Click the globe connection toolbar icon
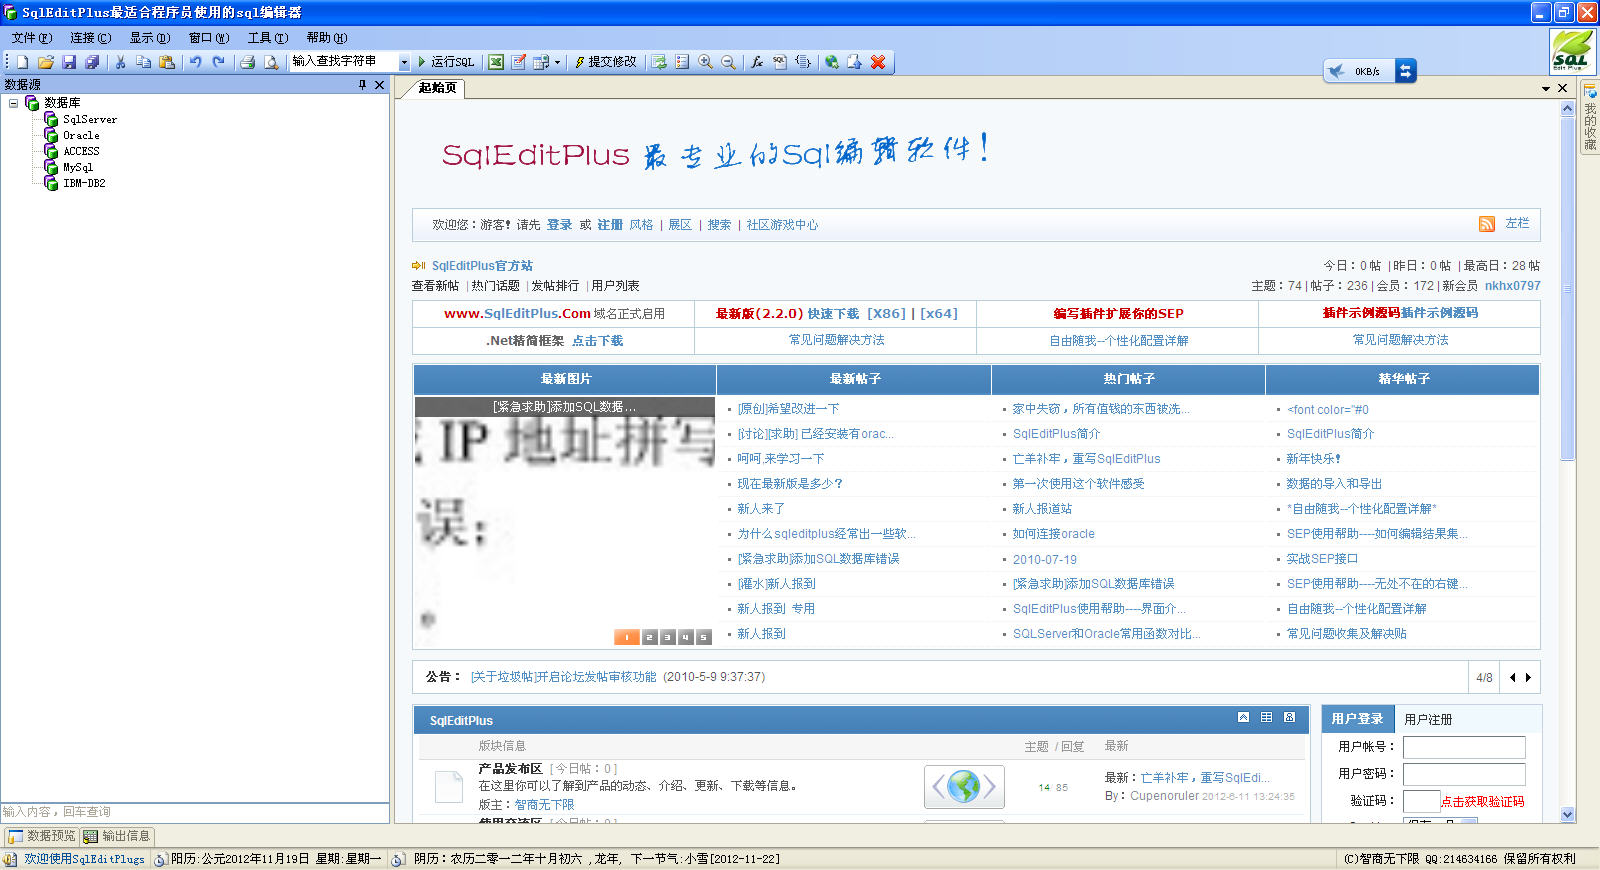1600x870 pixels. pos(831,62)
